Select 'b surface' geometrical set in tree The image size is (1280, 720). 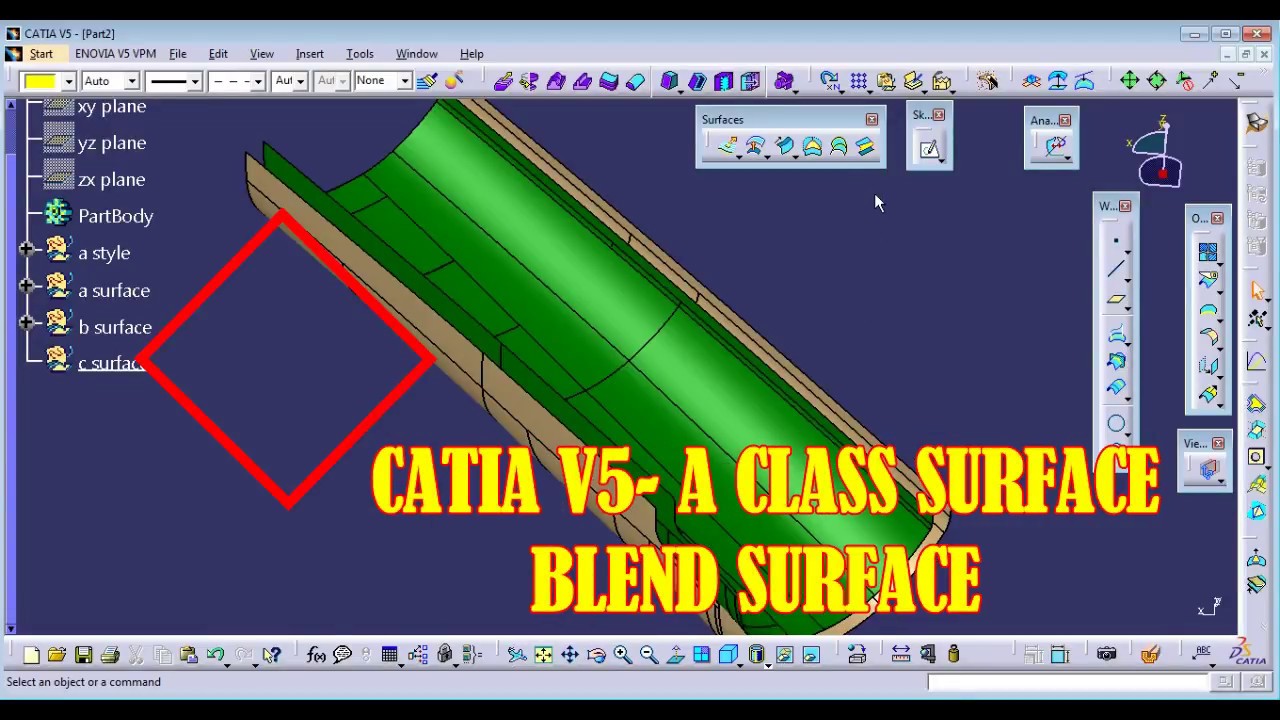click(x=115, y=327)
